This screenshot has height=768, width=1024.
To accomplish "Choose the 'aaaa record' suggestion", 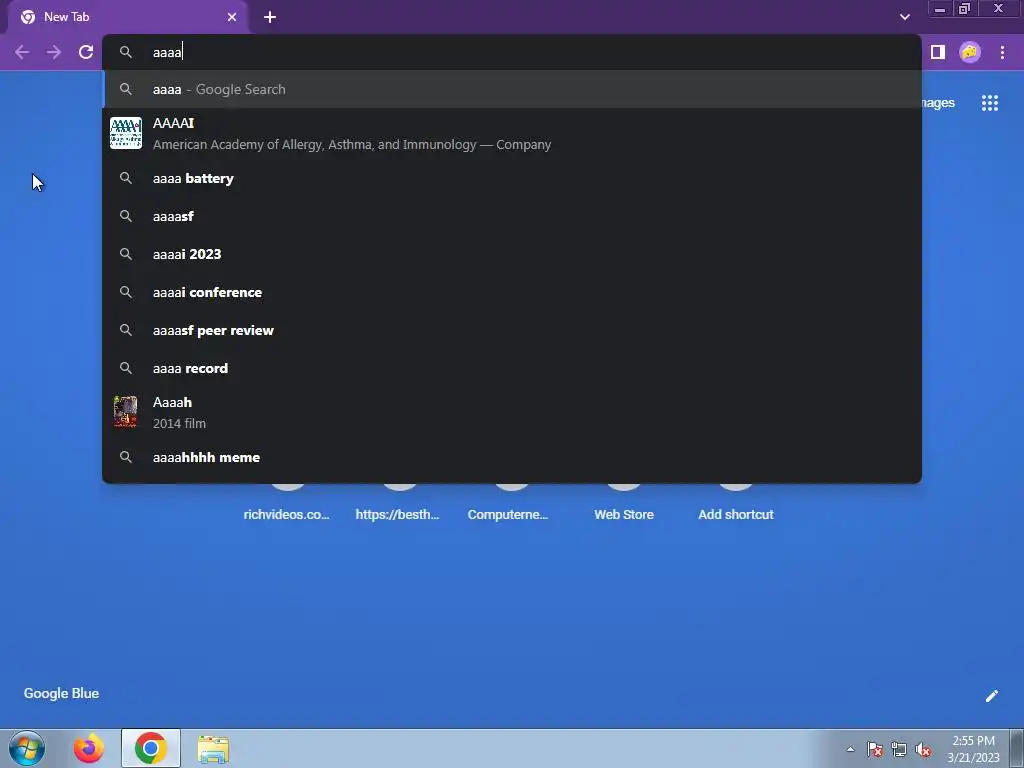I will tap(511, 368).
